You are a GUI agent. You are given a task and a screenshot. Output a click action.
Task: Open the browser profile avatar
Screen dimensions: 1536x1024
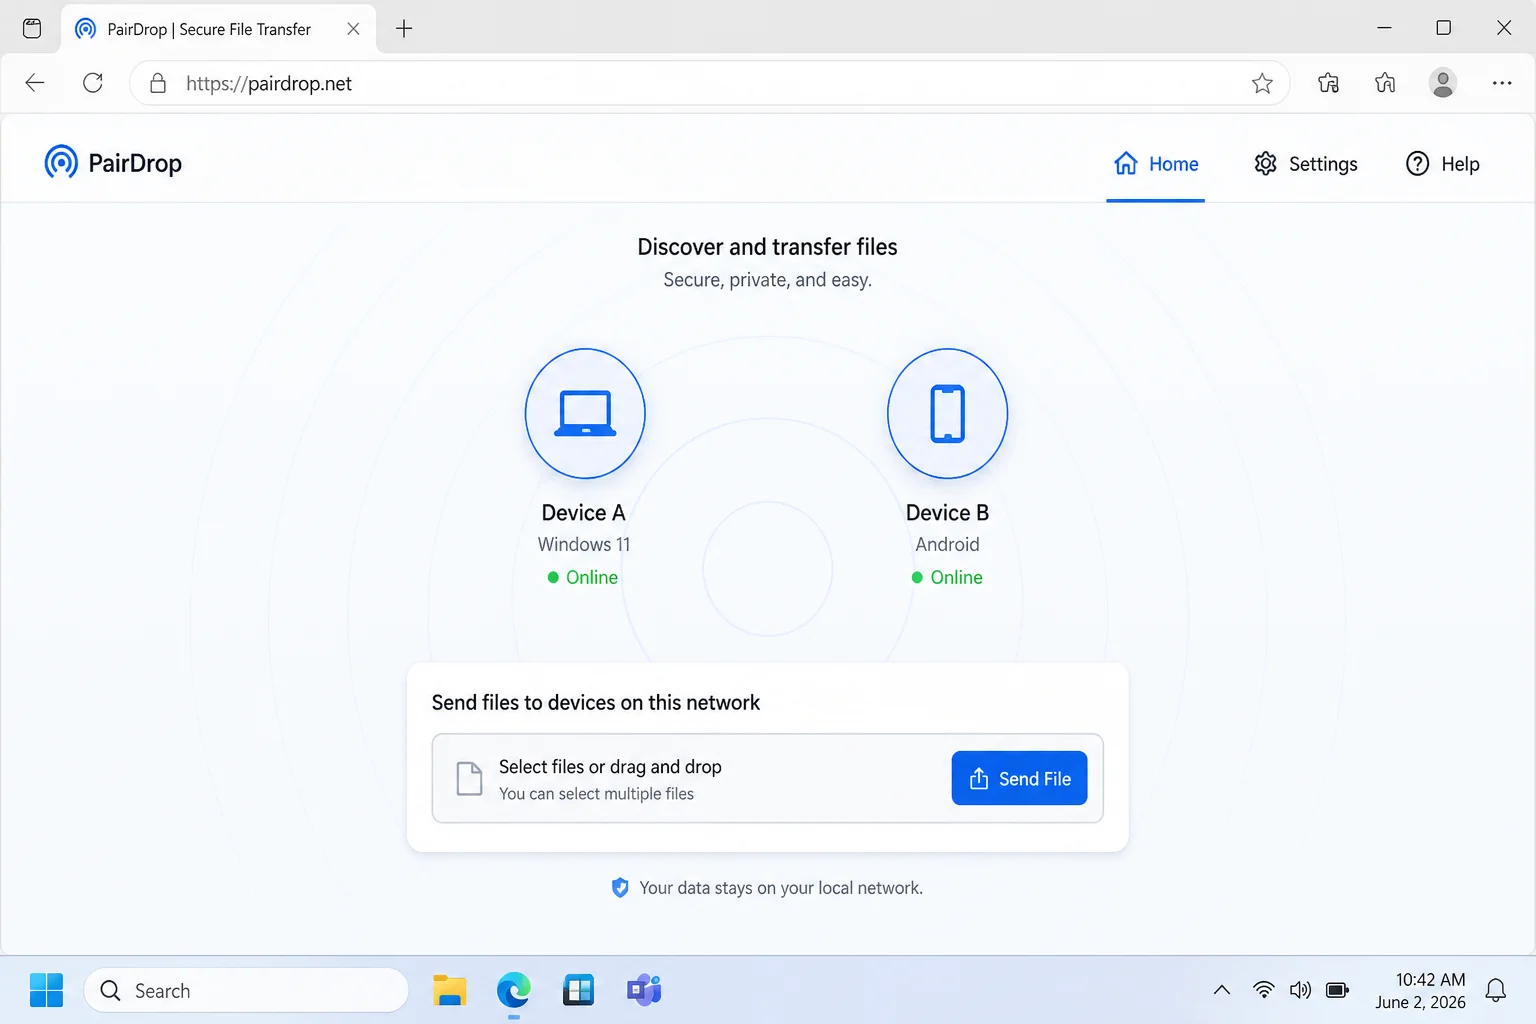(x=1443, y=83)
